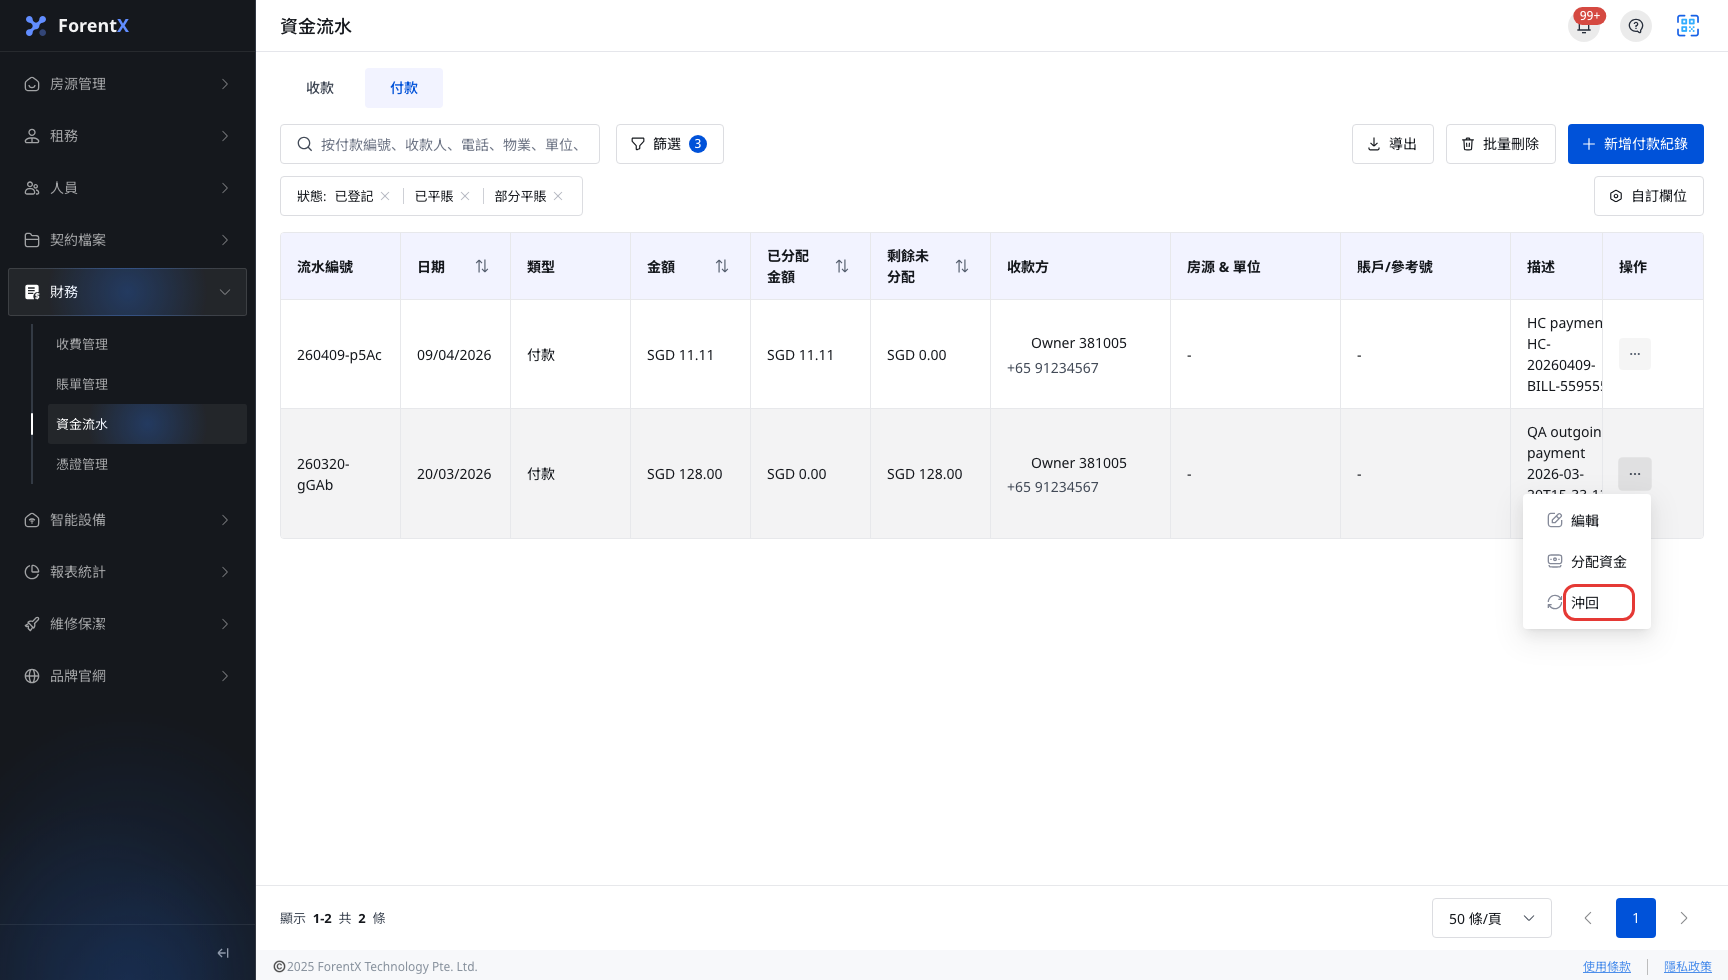Open 收費管理 in the sidebar
This screenshot has height=980, width=1728.
point(147,344)
